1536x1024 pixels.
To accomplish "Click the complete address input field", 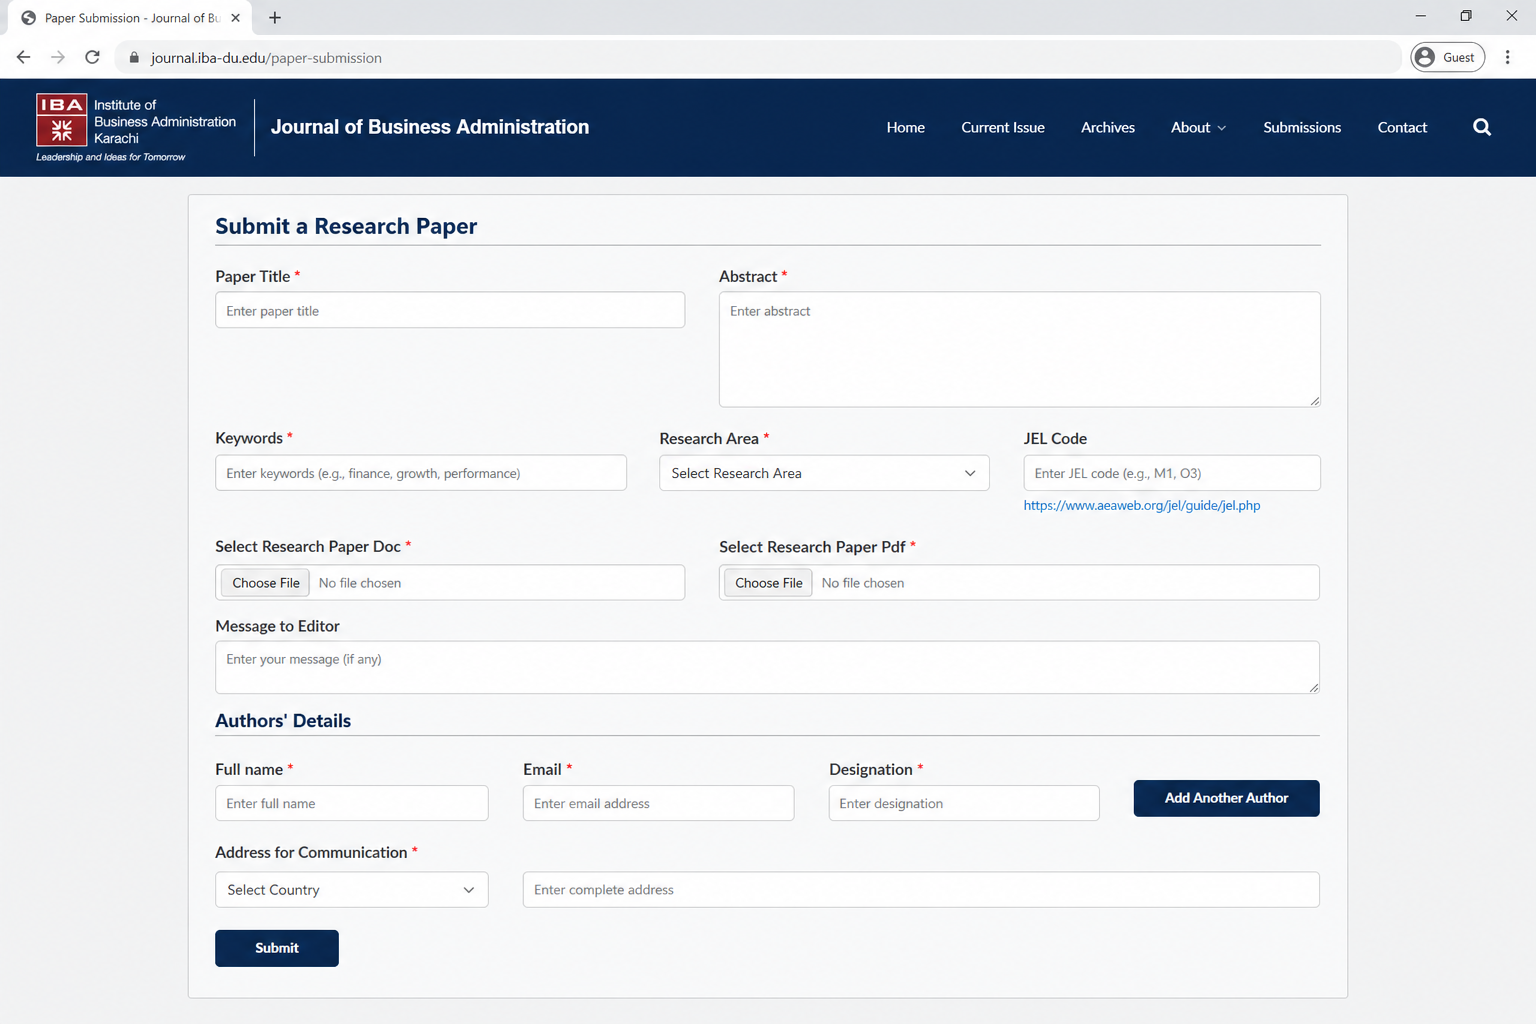I will coord(921,890).
